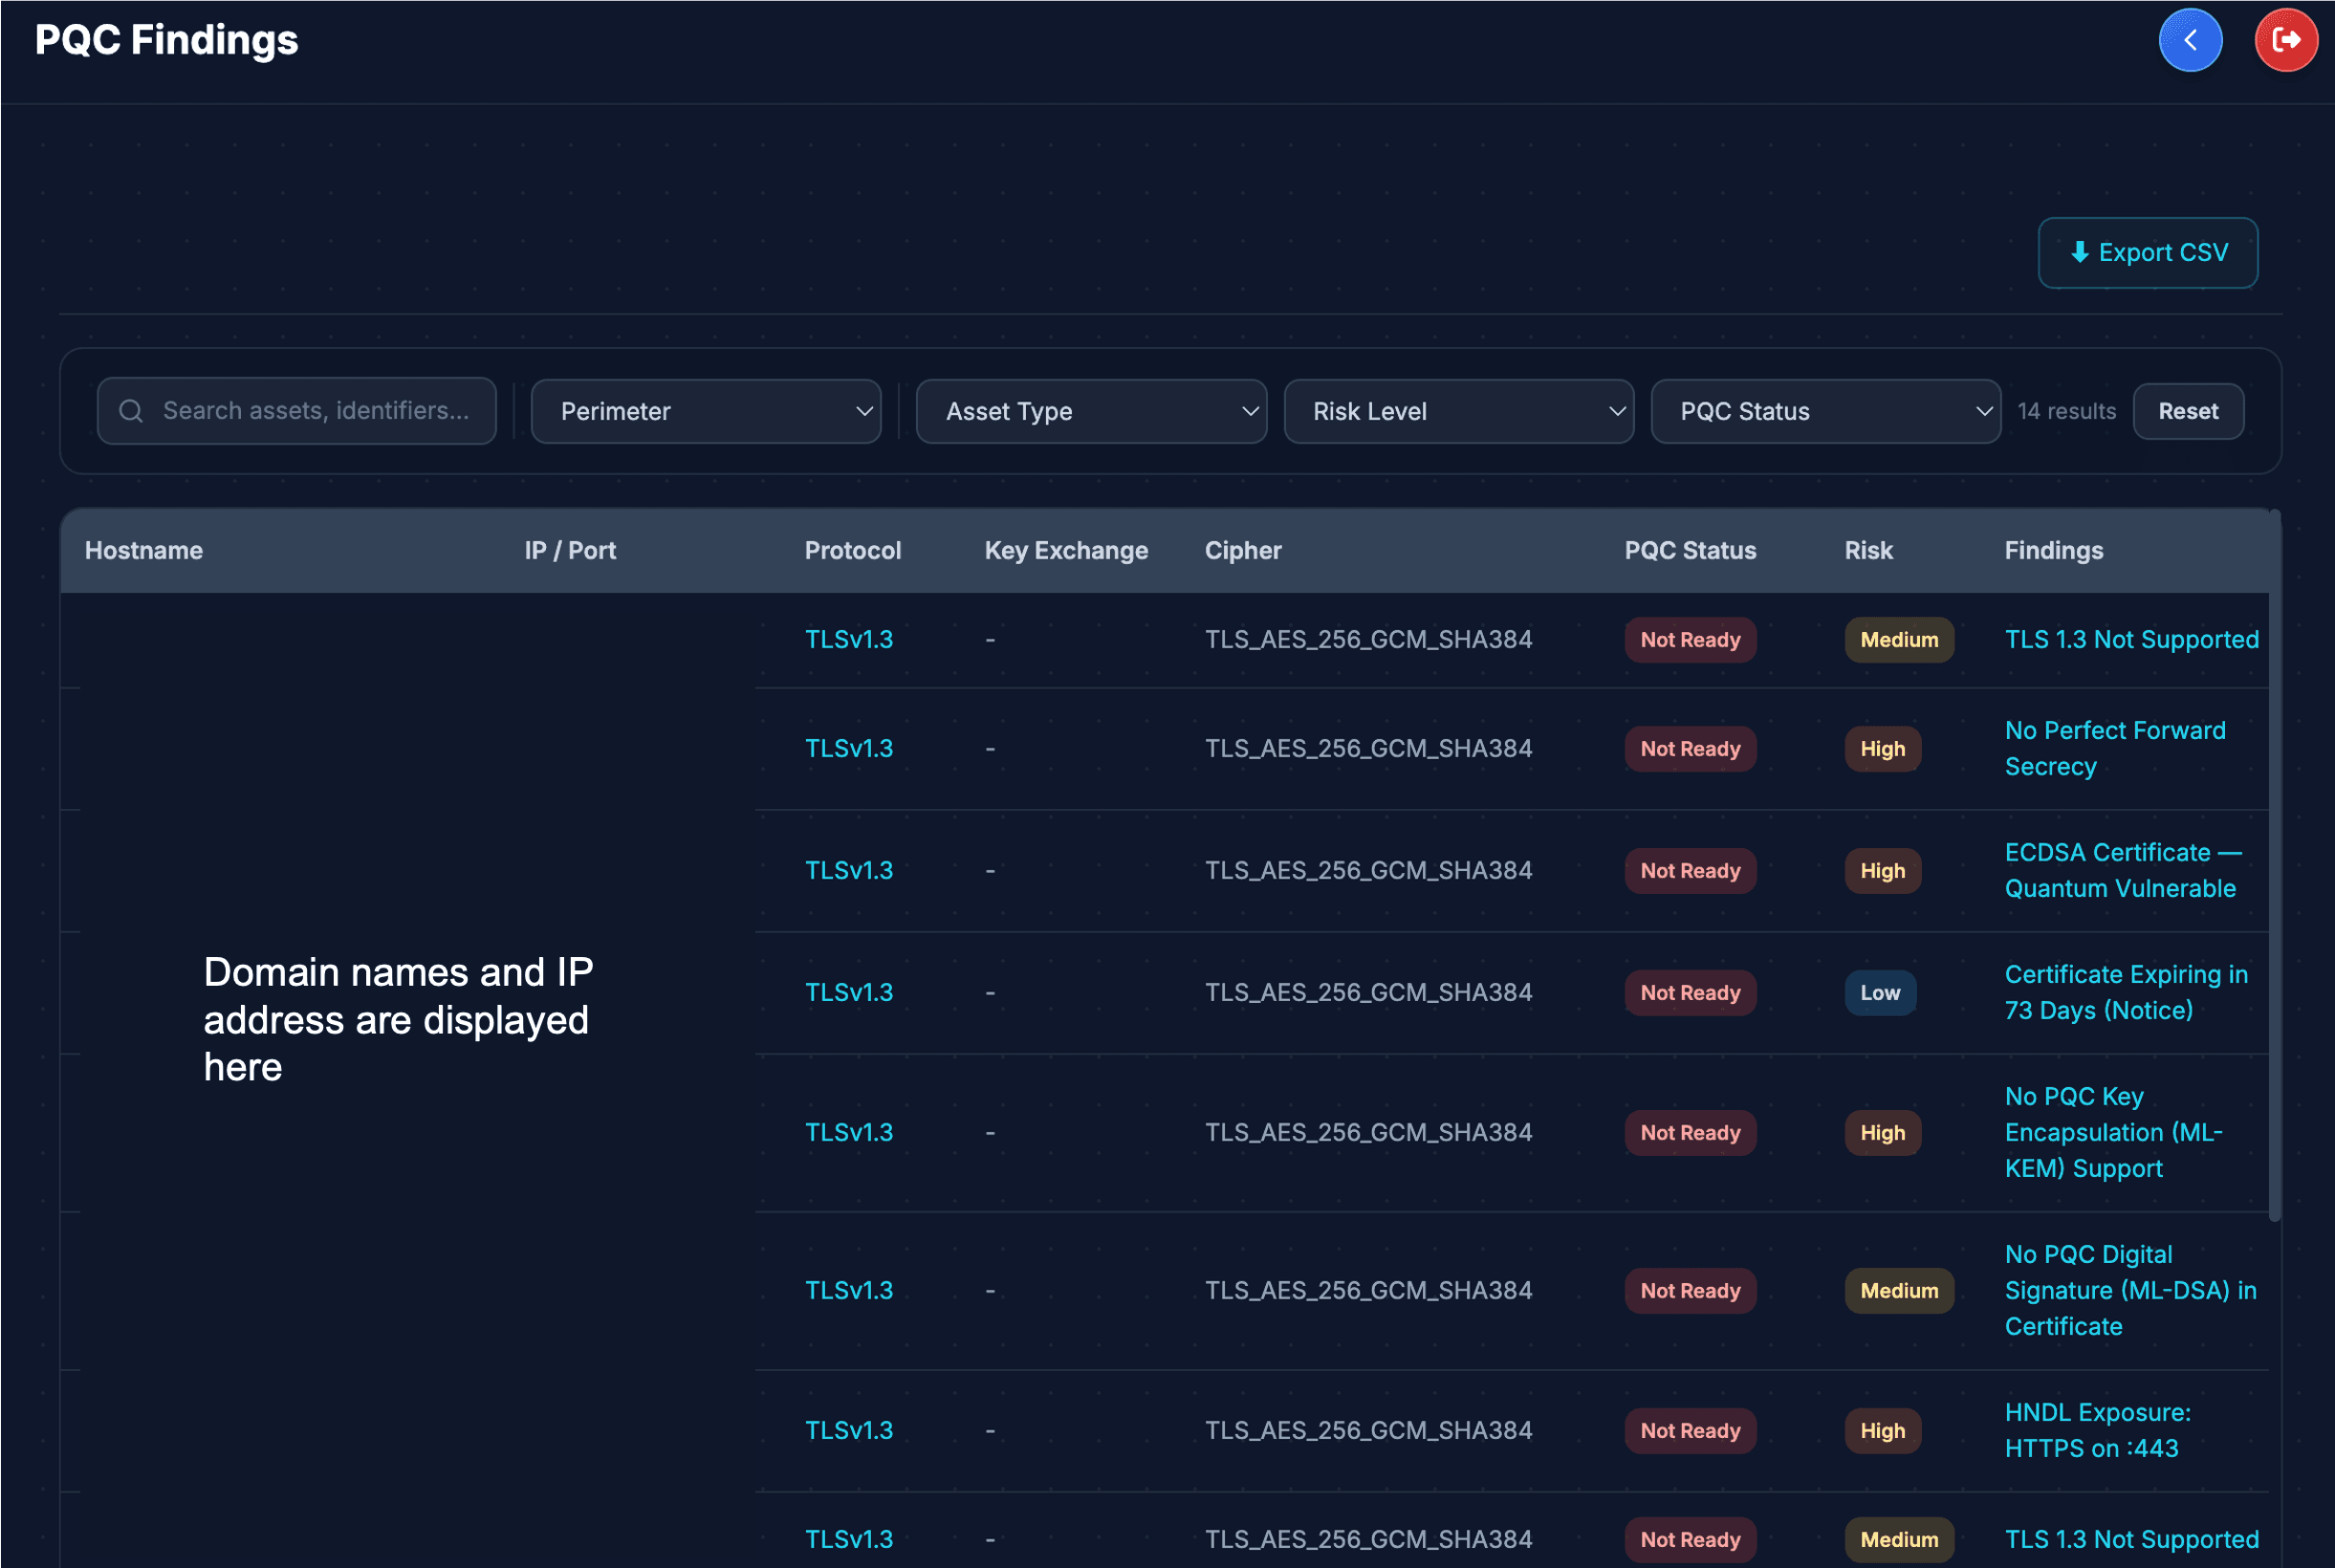Open the Asset Type dropdown

(1091, 411)
